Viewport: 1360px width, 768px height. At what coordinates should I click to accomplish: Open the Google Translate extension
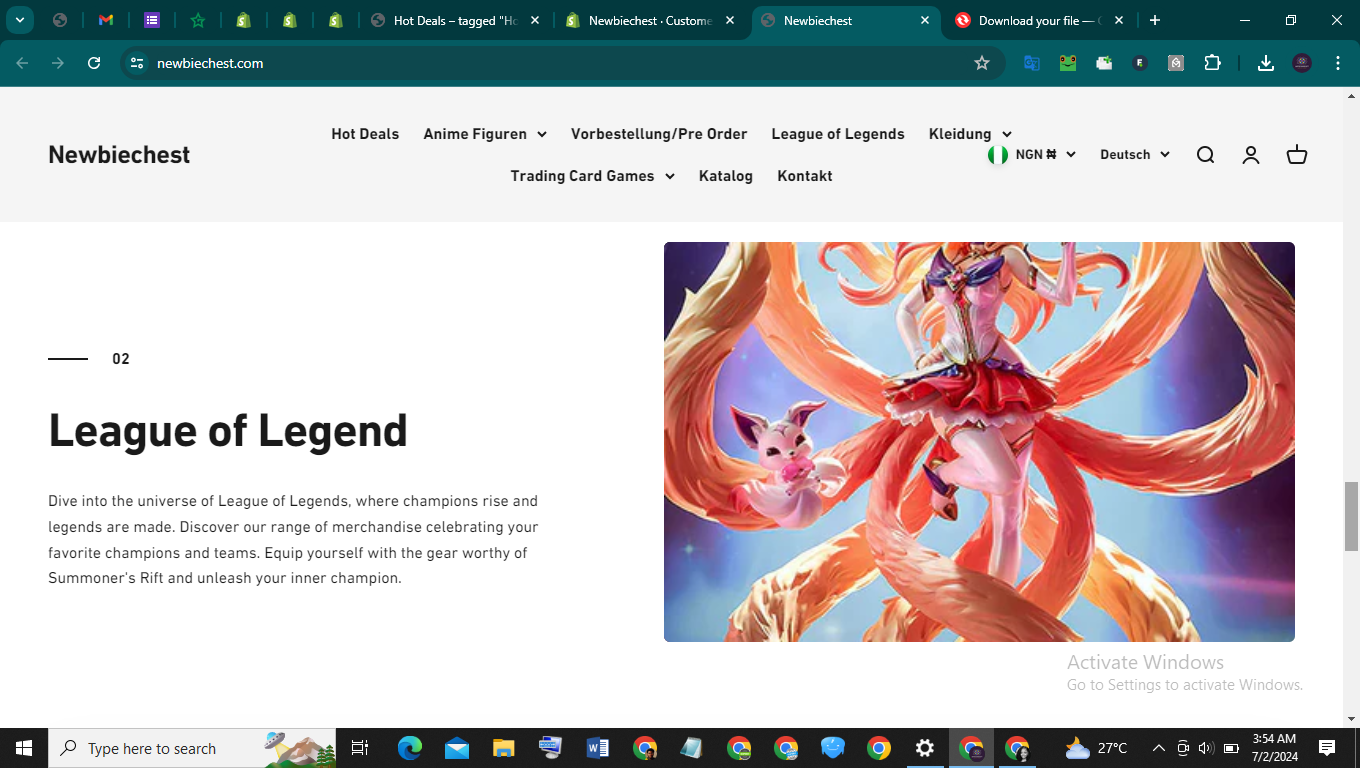(x=1032, y=63)
